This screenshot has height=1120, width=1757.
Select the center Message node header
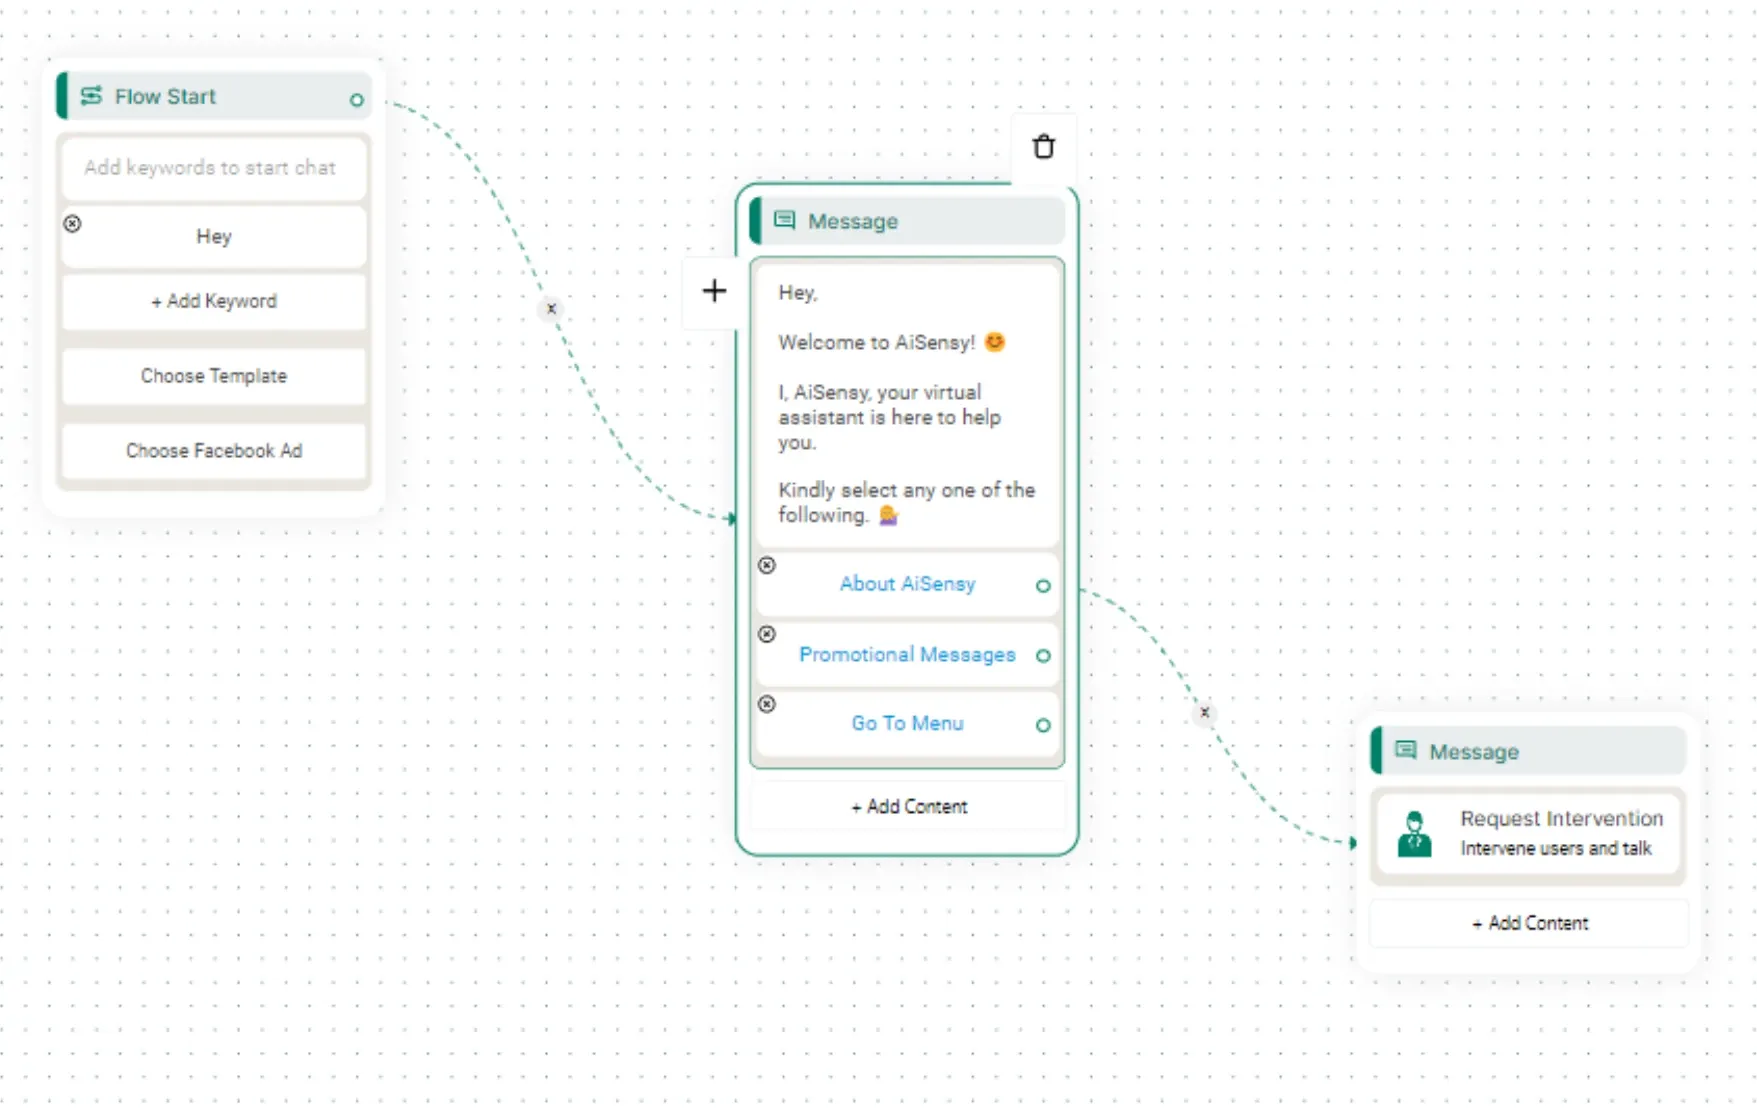click(907, 221)
